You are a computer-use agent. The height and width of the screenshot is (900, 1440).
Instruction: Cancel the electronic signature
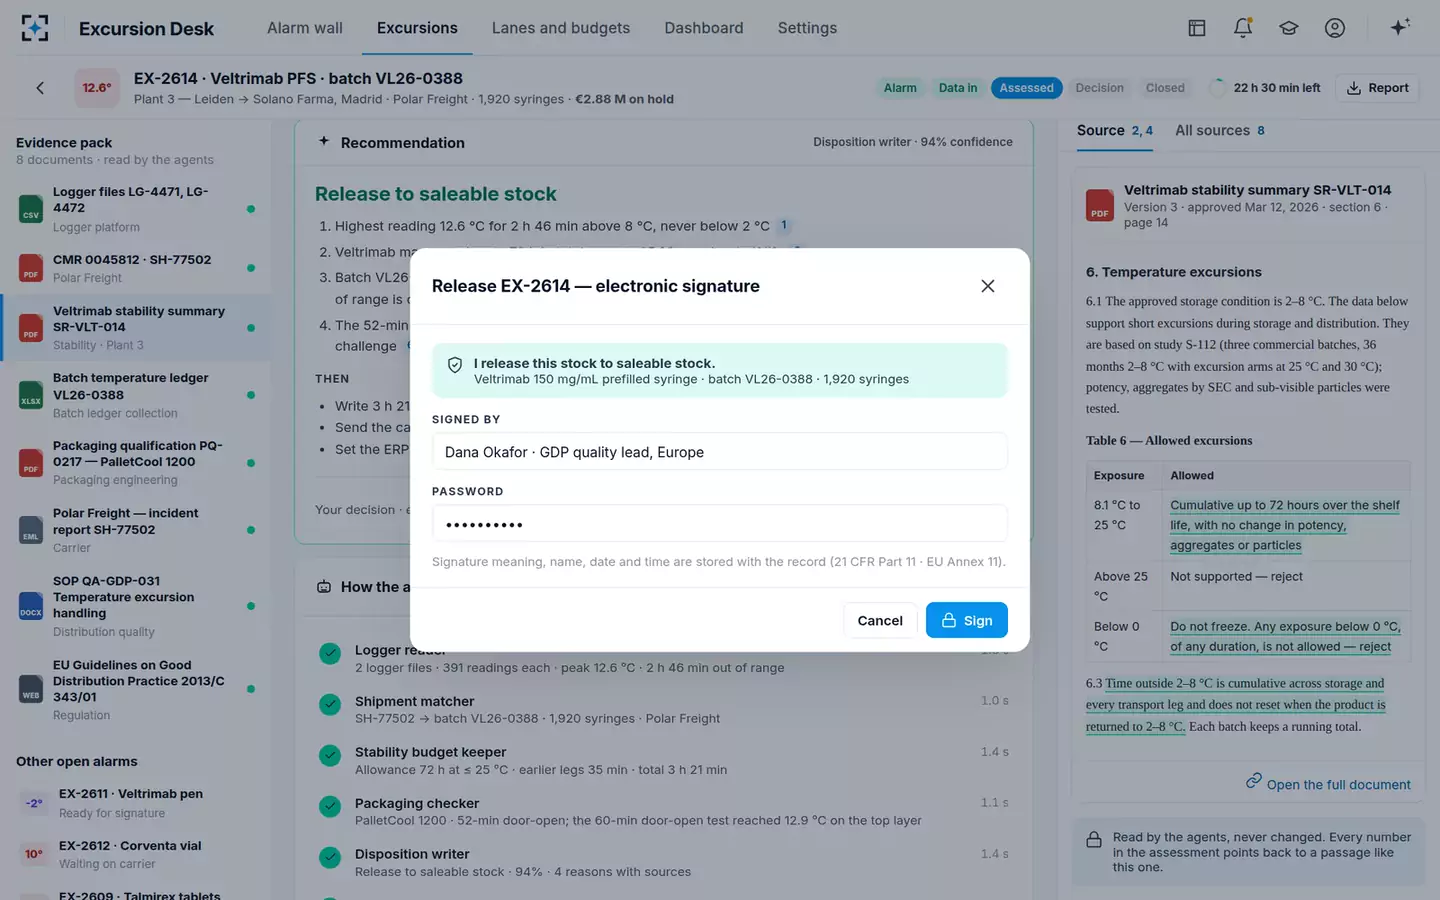[880, 620]
